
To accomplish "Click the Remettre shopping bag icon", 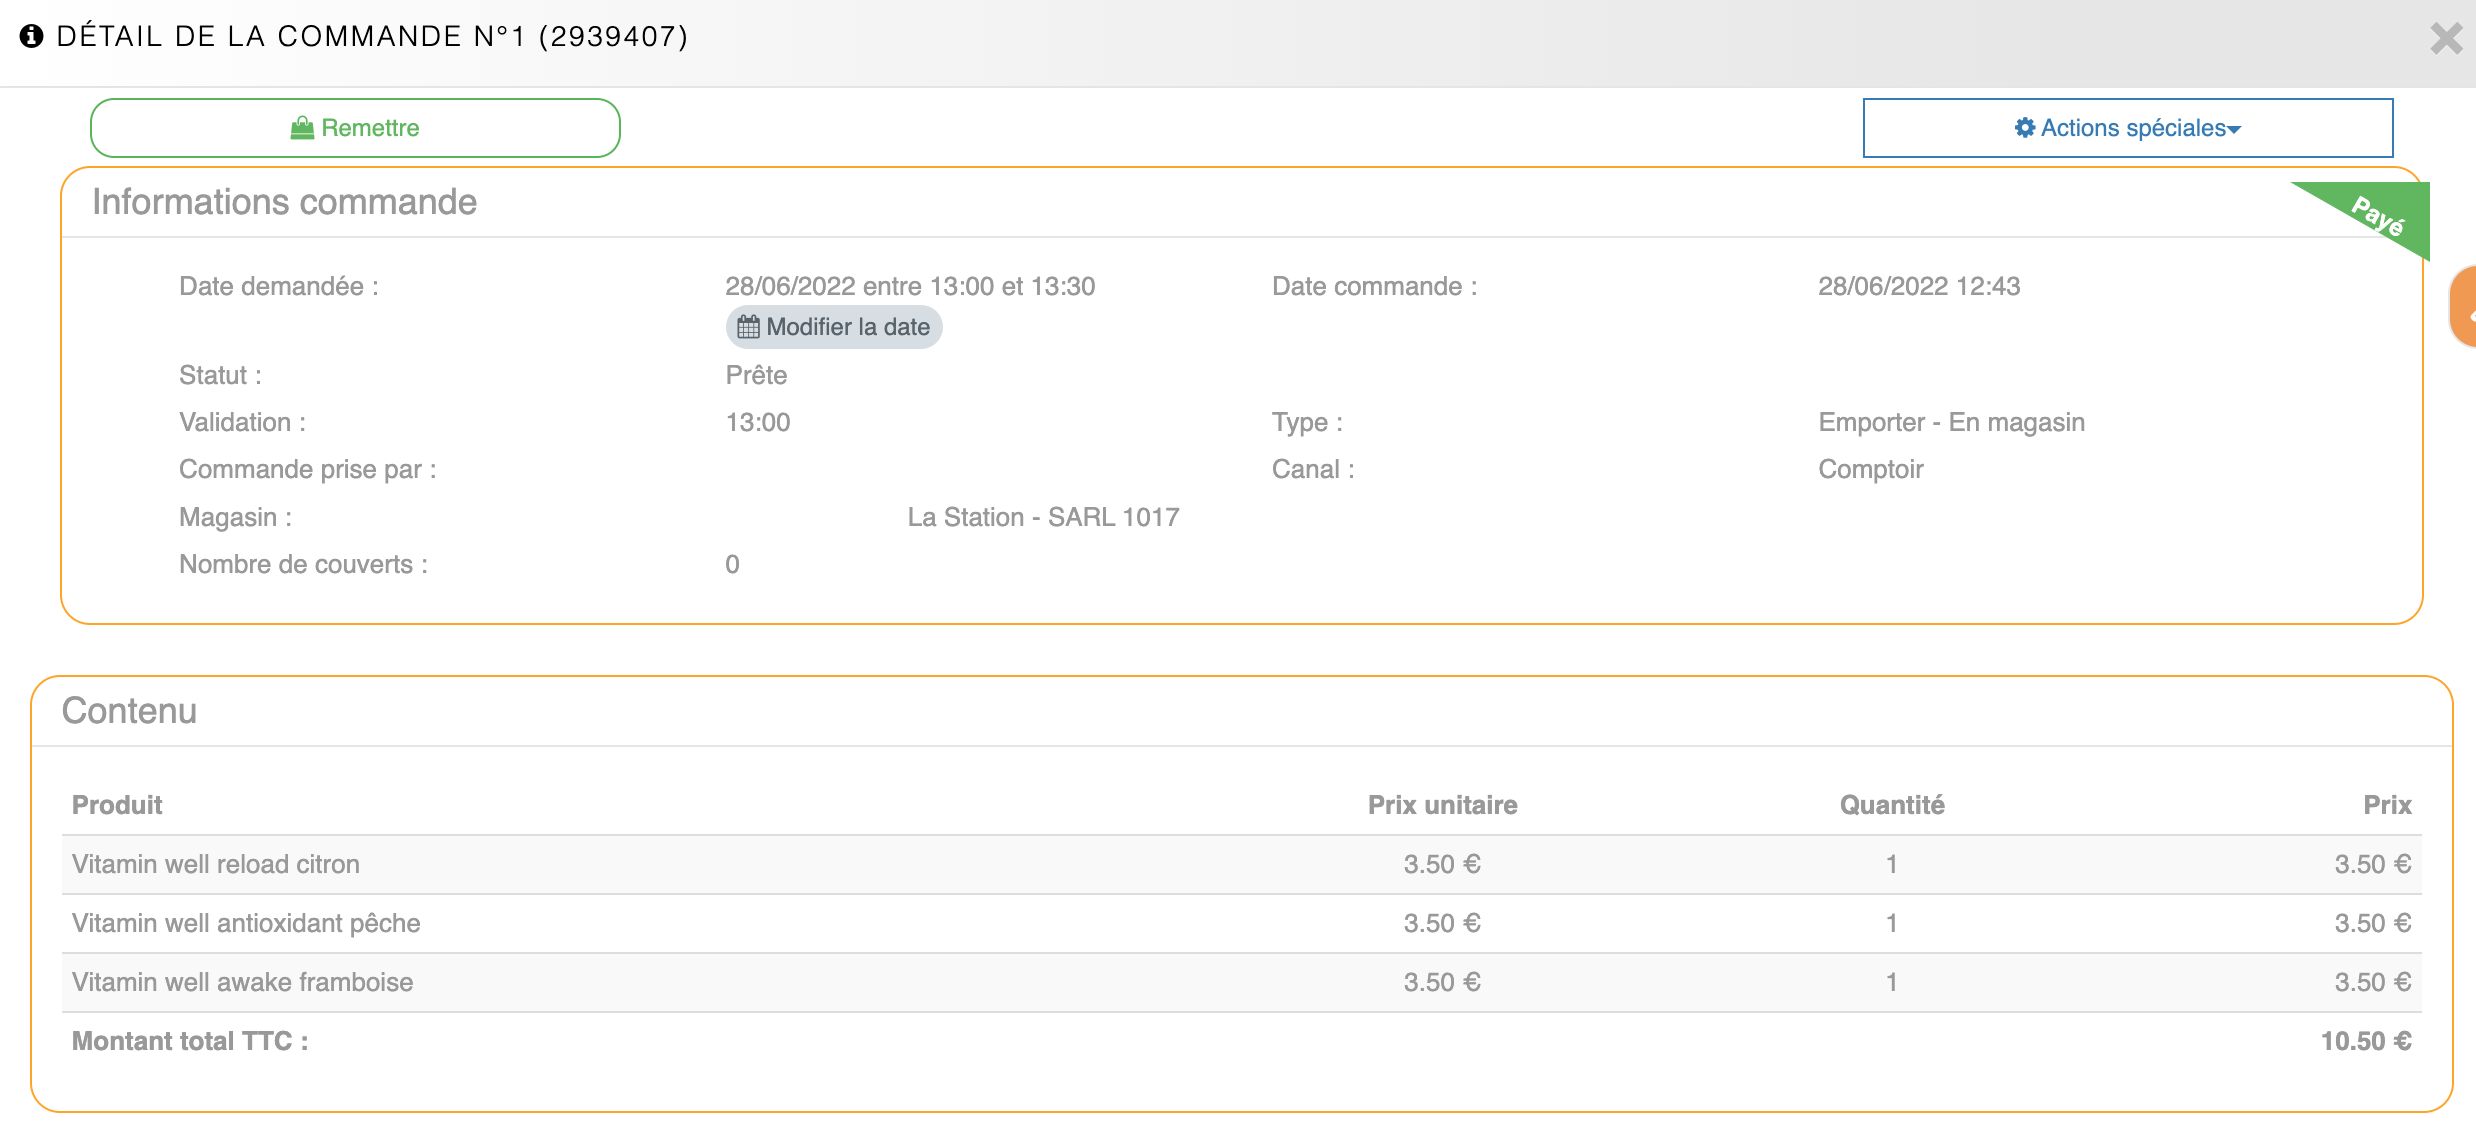I will coord(302,128).
